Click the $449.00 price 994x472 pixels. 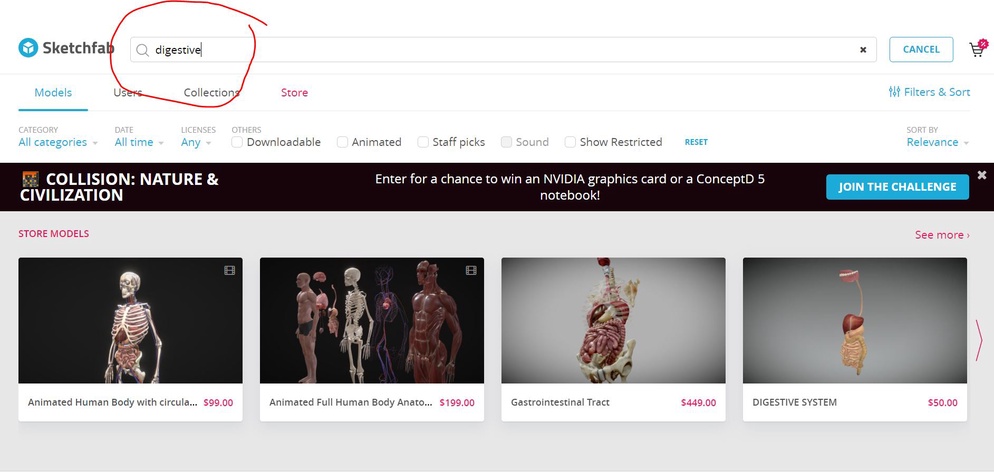point(699,402)
